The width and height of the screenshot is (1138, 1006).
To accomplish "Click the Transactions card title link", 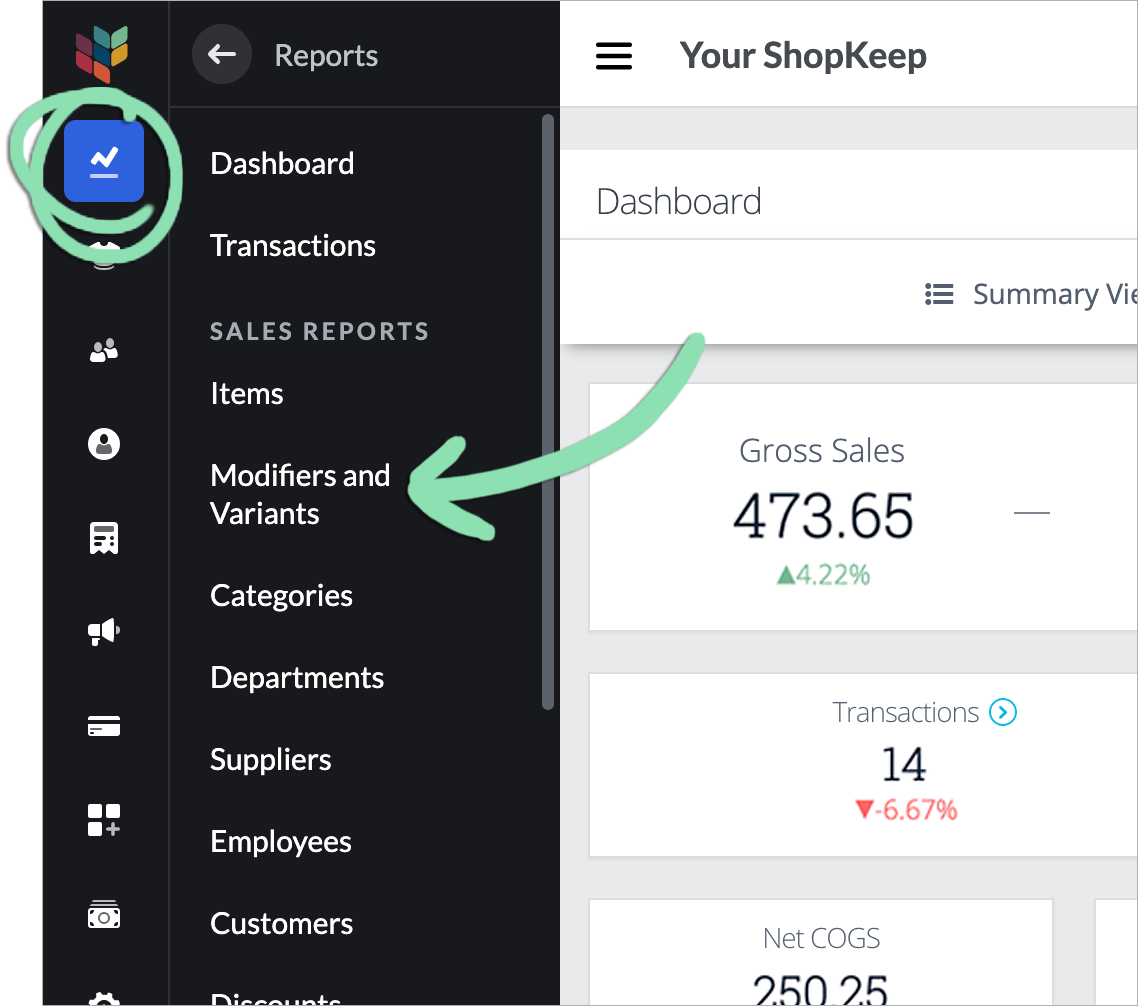I will 905,712.
